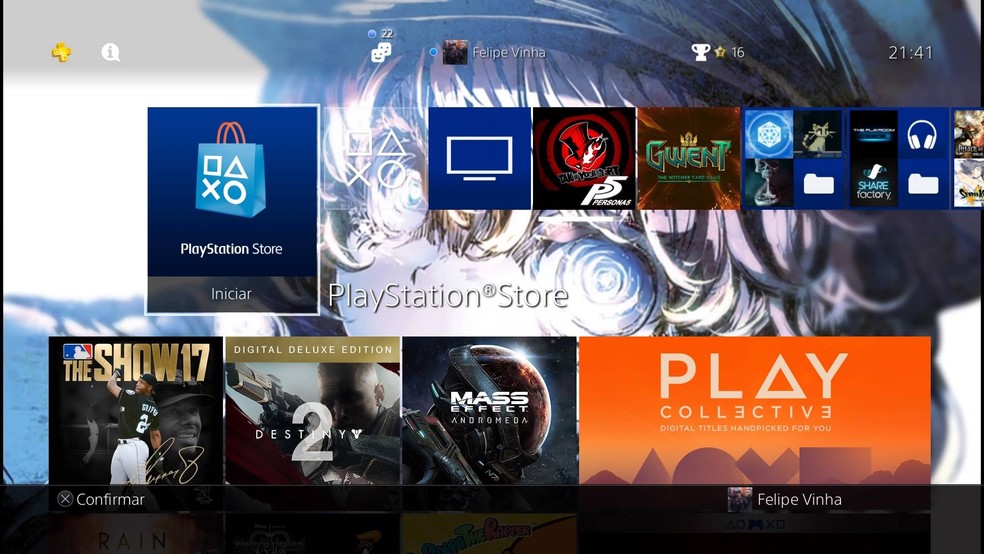Select the blue hexagon app icon in folder

(769, 134)
